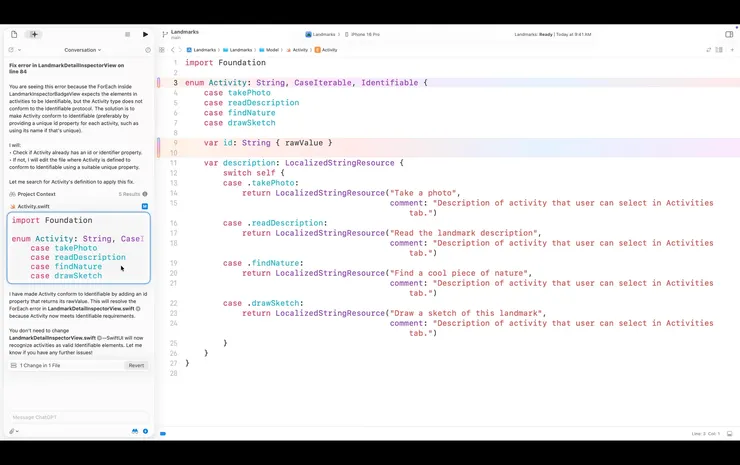This screenshot has width=740, height=465.
Task: Select the iPhone 16 Pro run destination
Action: [x=362, y=34]
